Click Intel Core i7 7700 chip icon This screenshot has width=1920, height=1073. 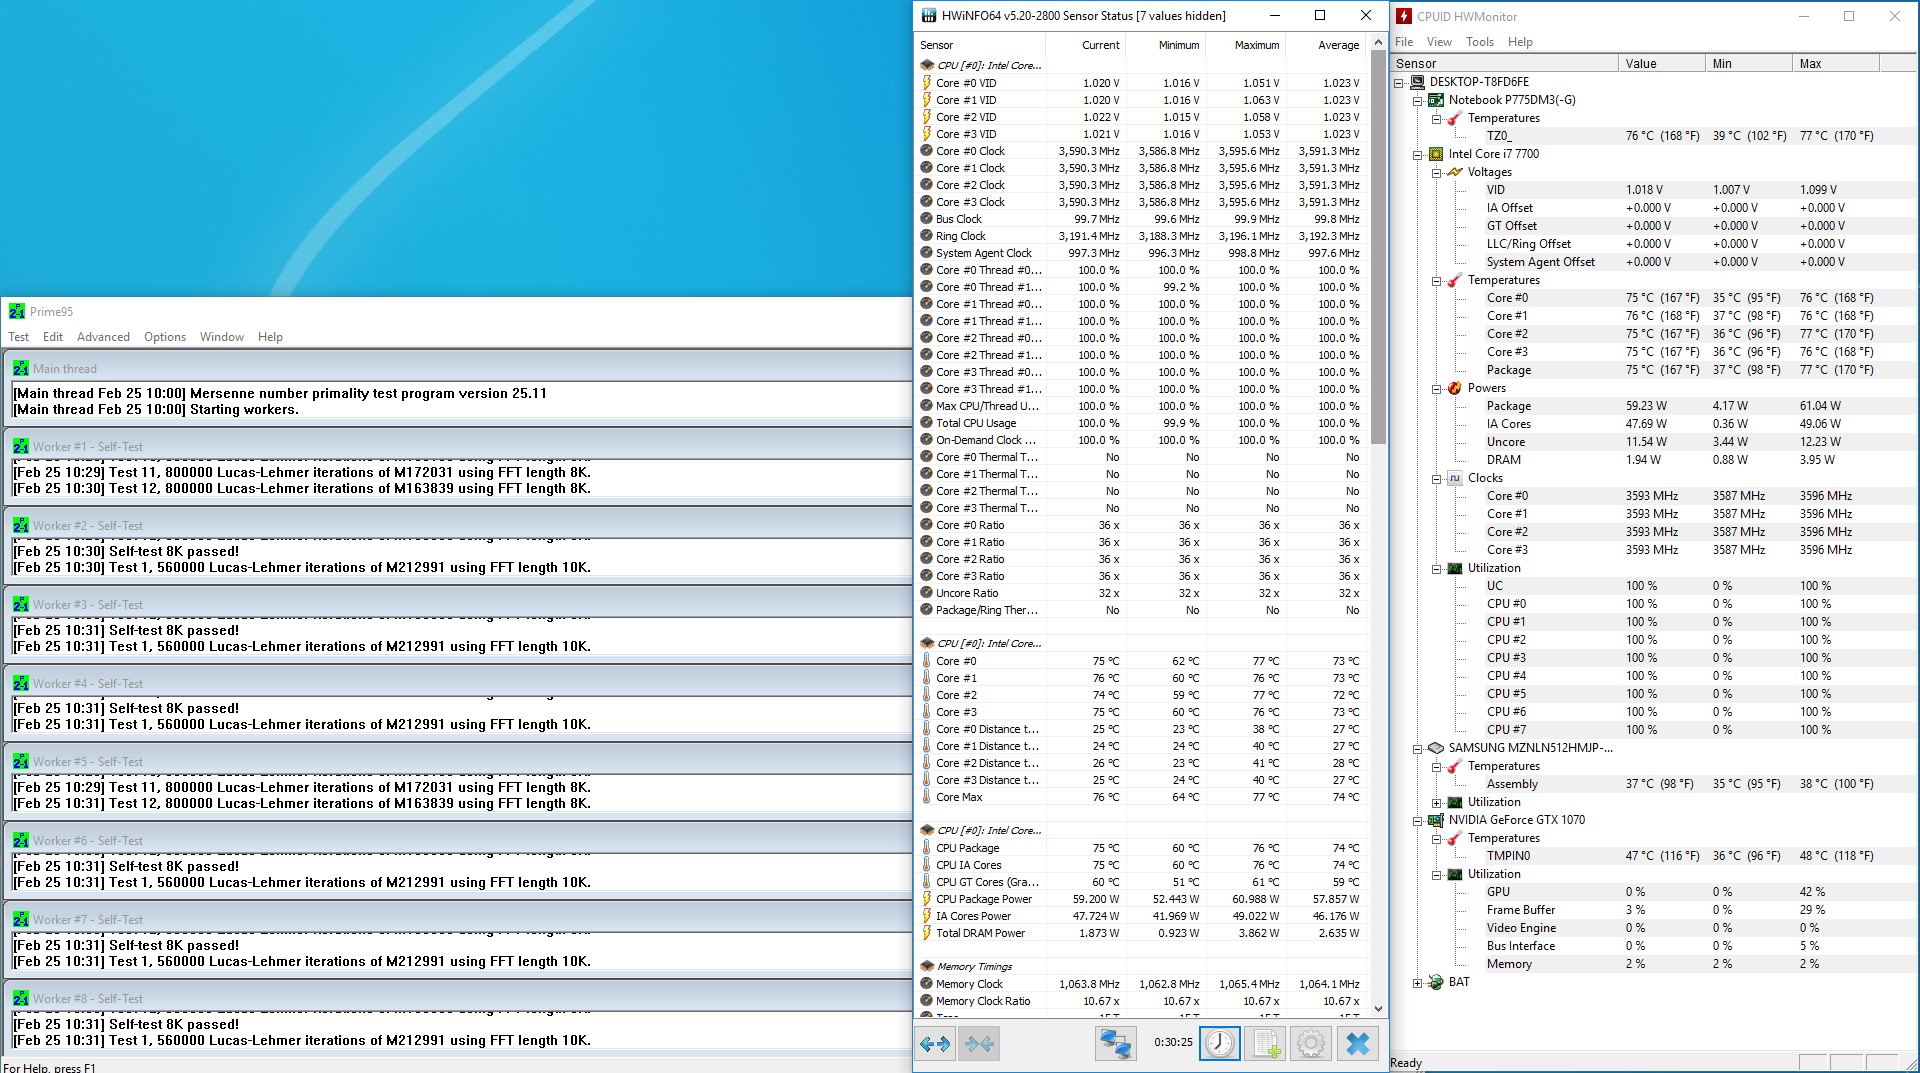point(1436,154)
